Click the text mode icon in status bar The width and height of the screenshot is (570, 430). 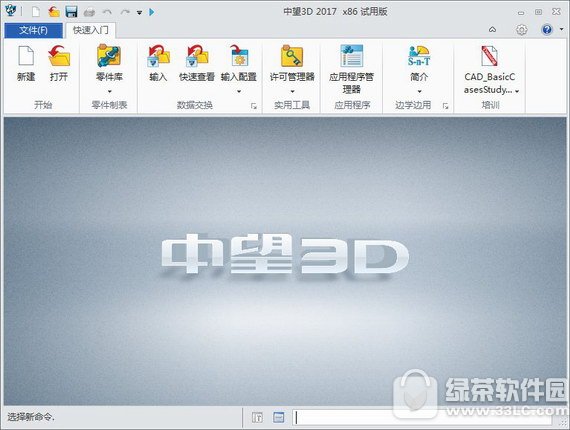click(x=257, y=417)
